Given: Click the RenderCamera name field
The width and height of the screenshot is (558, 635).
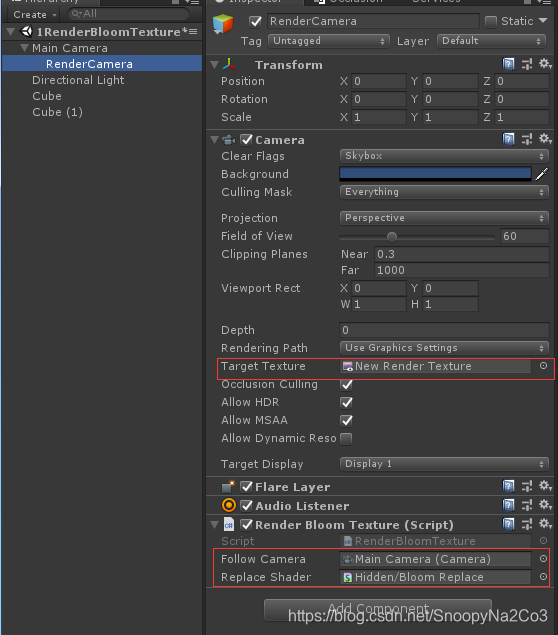Looking at the screenshot, I should (x=373, y=21).
